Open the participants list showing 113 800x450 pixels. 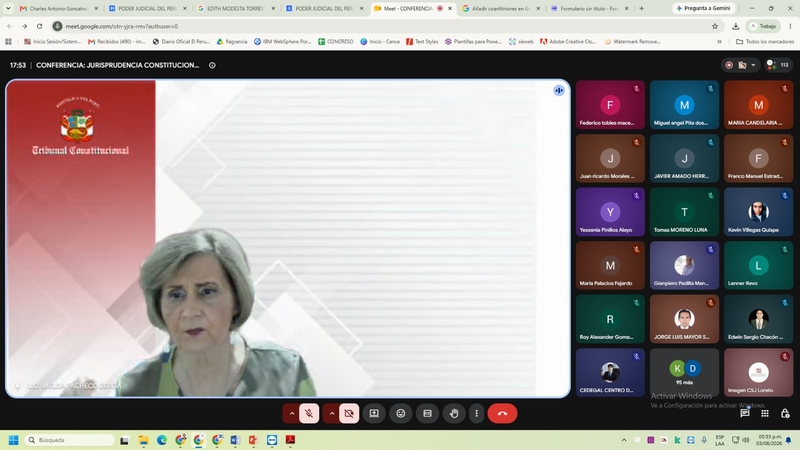click(779, 65)
